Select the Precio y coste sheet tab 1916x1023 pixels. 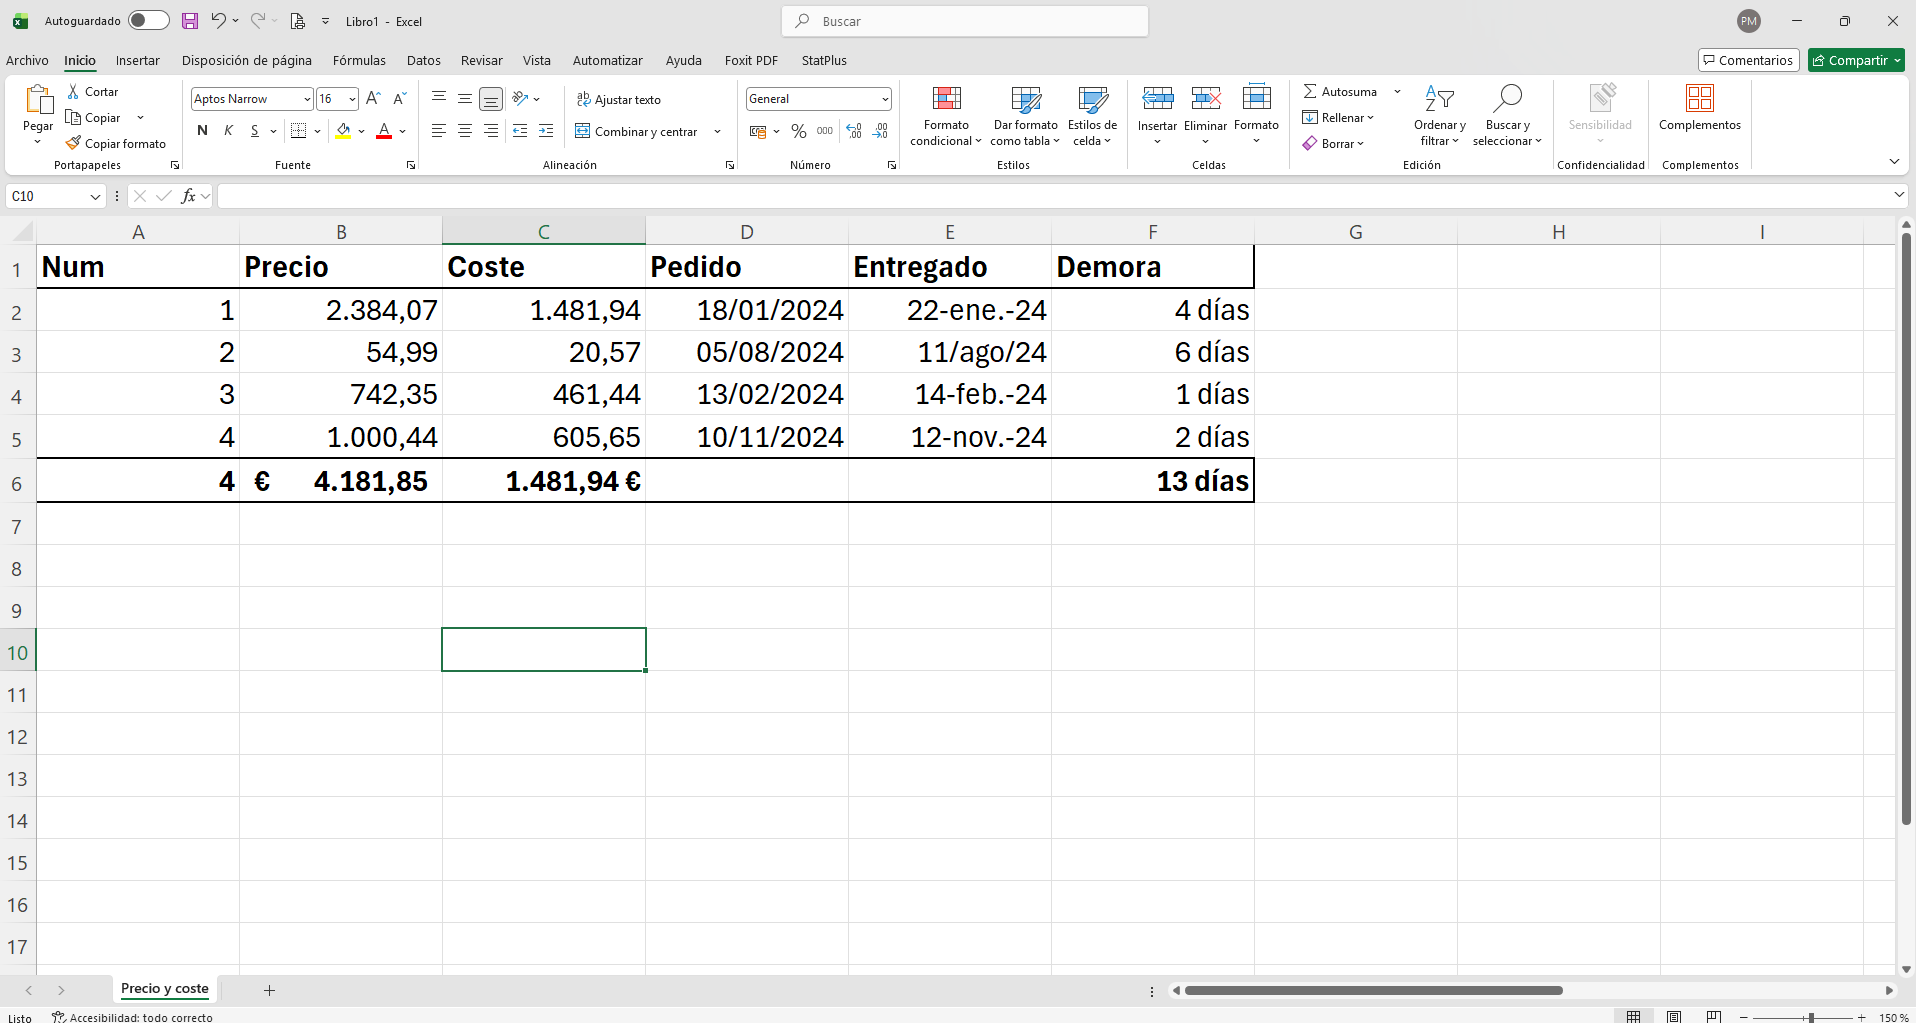165,989
